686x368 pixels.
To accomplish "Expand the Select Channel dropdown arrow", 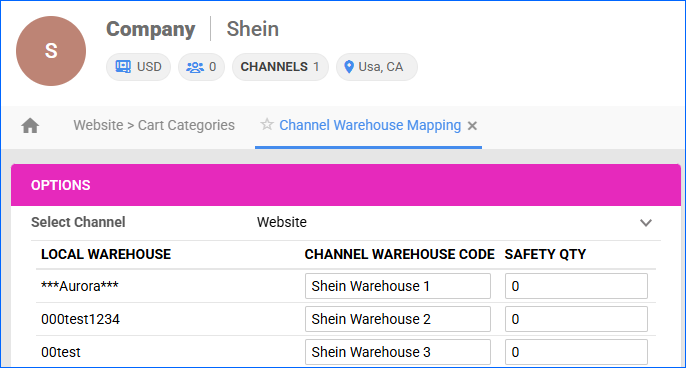I will (646, 223).
